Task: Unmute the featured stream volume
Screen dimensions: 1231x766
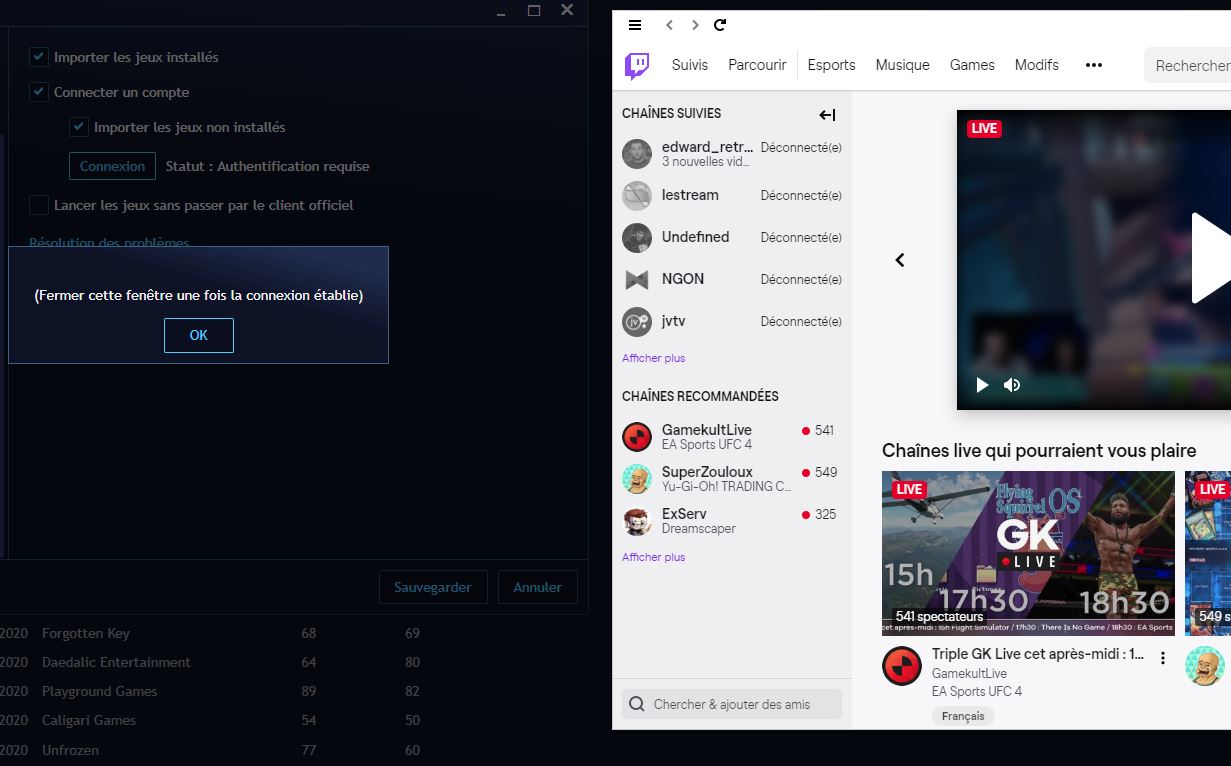Action: tap(1012, 384)
